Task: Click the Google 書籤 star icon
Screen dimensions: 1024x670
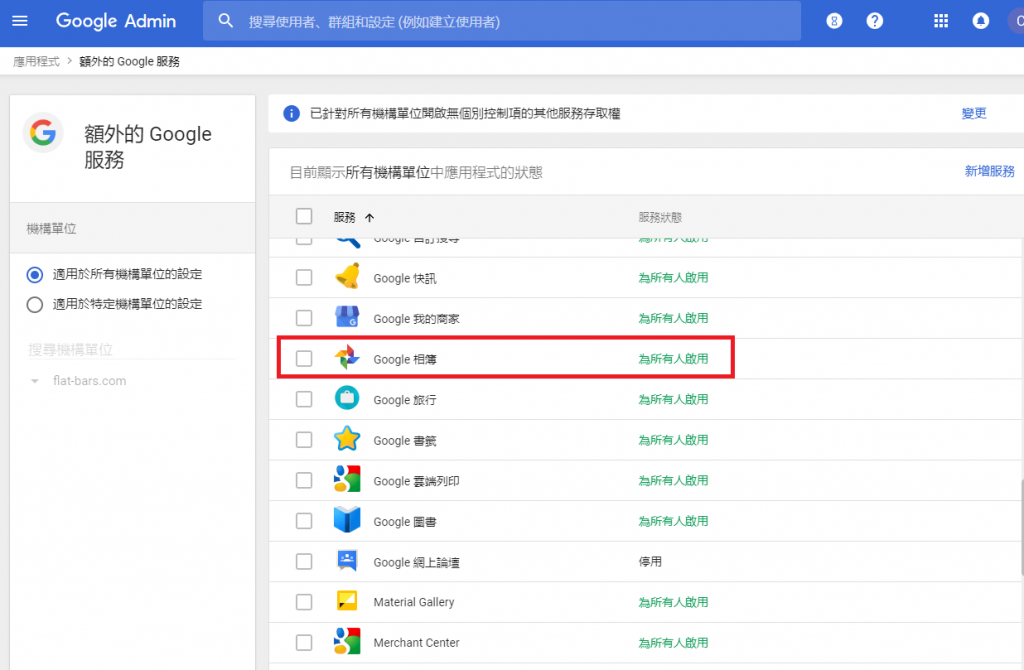Action: pos(347,439)
